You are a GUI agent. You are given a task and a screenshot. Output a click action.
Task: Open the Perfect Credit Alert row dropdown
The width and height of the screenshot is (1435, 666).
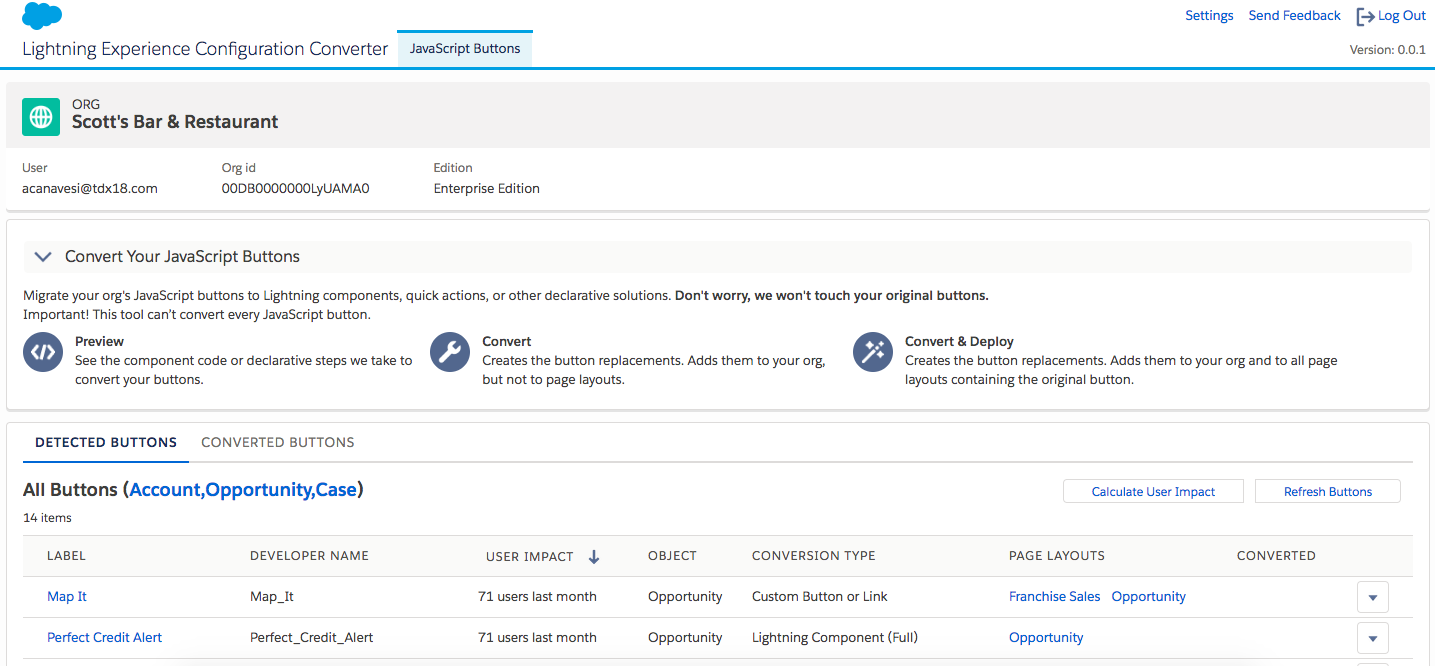(1372, 638)
